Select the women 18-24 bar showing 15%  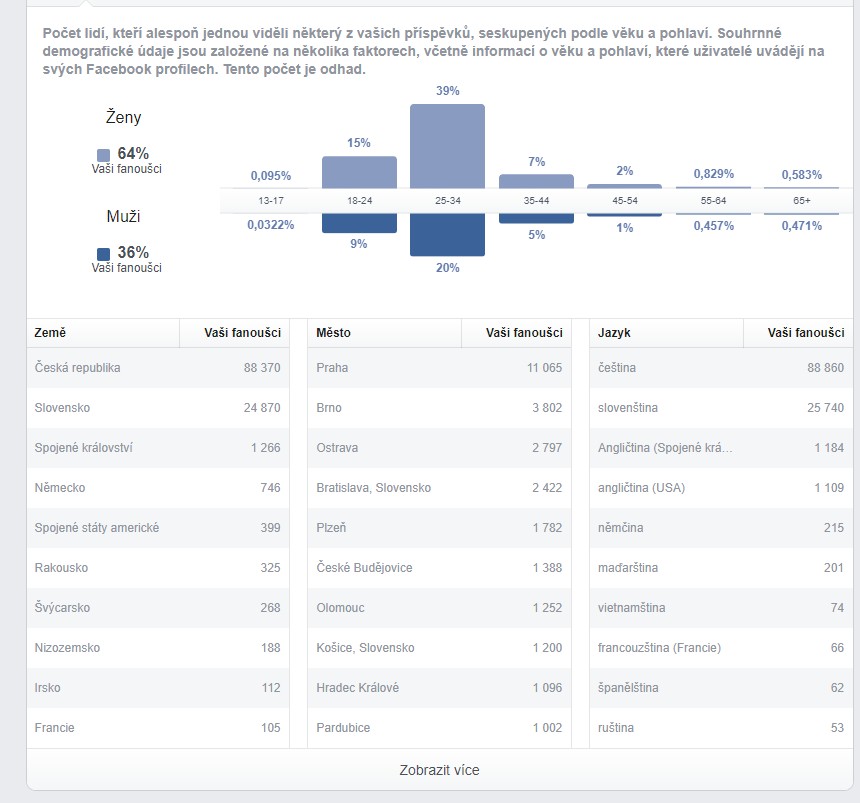(x=359, y=172)
